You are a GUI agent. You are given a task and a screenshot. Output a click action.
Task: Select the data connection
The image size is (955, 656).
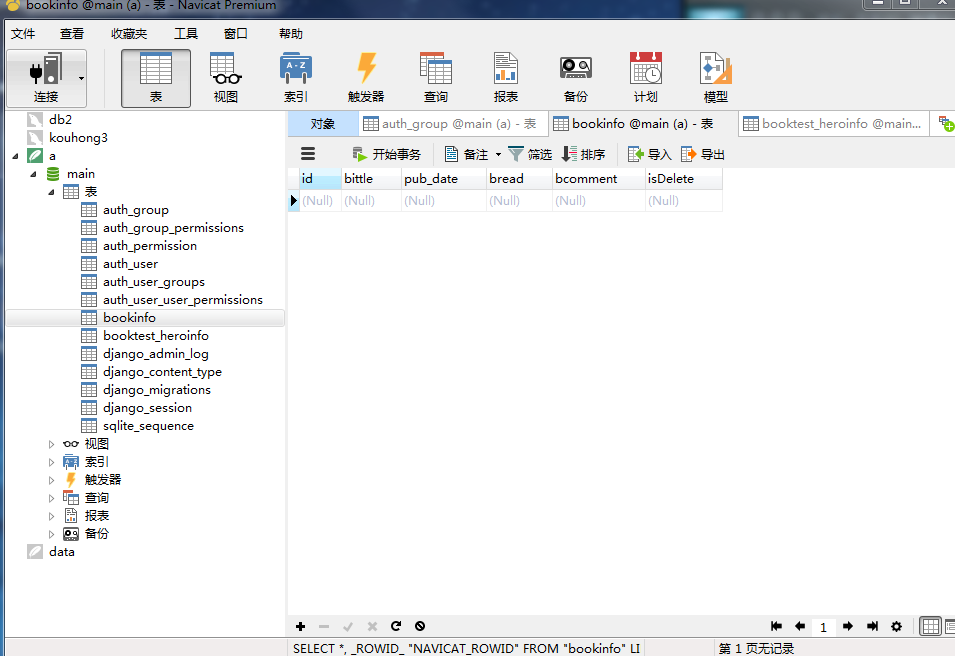pos(62,552)
